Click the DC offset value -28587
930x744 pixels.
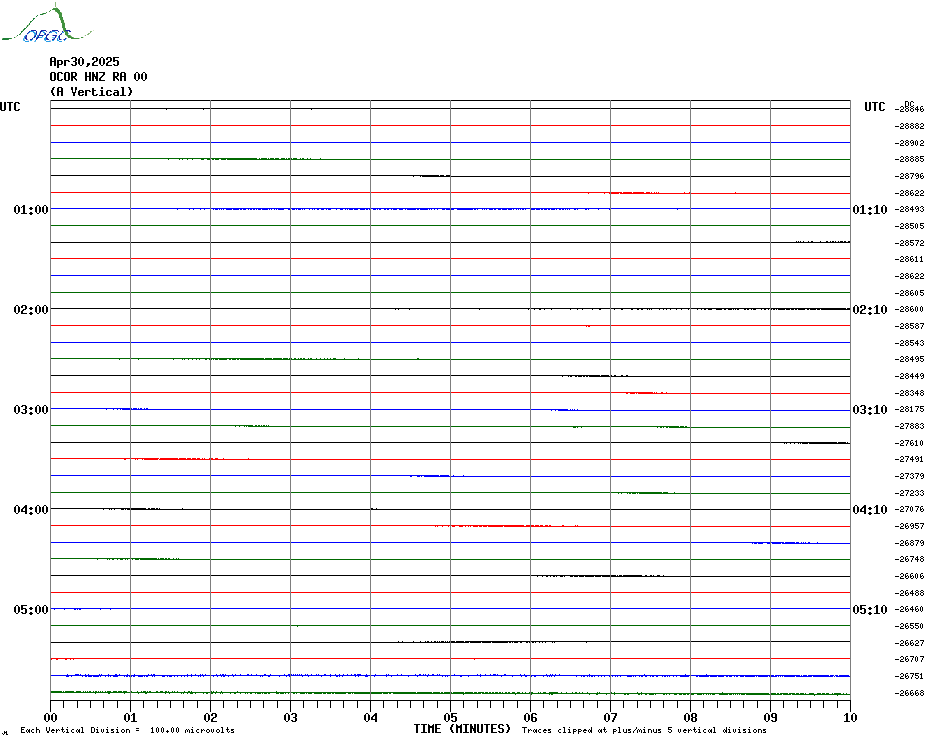pos(909,326)
